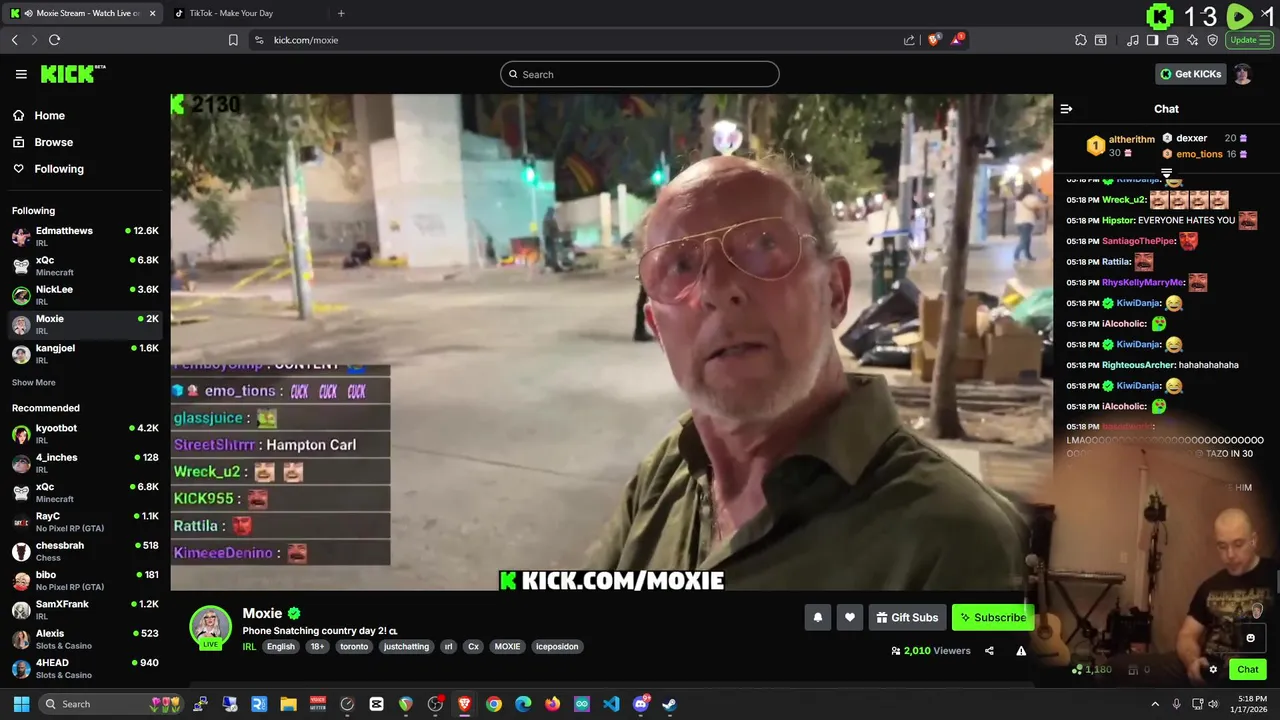The height and width of the screenshot is (720, 1280).
Task: Select the Moxie Stream browser tab
Action: [82, 13]
